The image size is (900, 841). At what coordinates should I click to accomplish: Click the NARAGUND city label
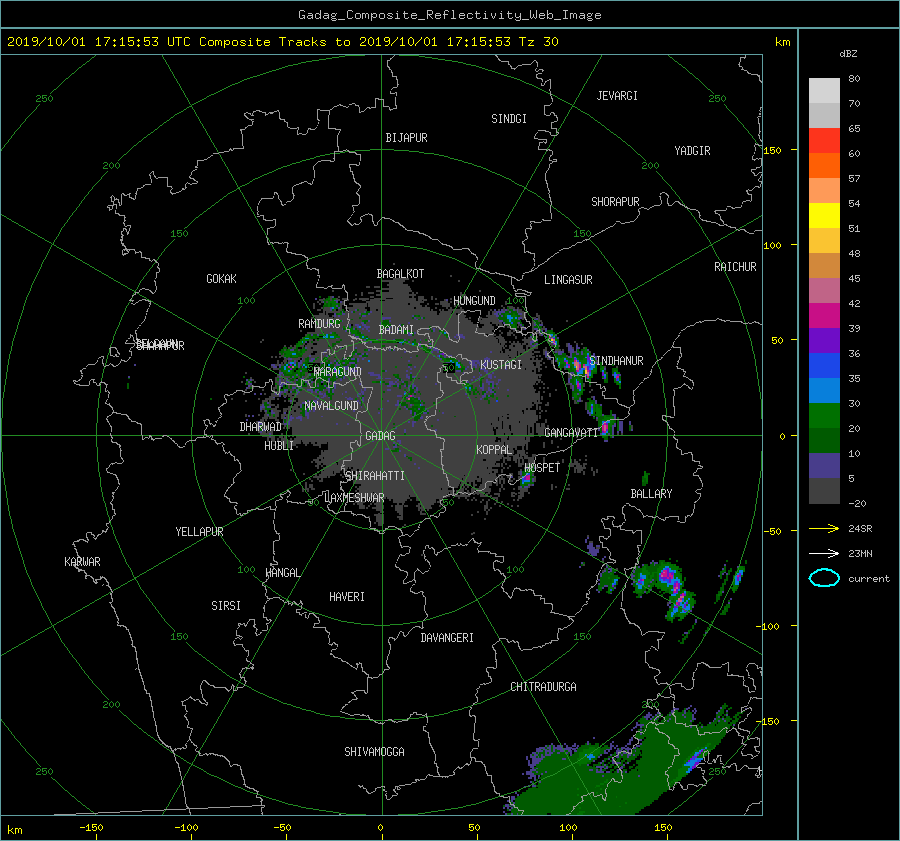click(x=338, y=372)
